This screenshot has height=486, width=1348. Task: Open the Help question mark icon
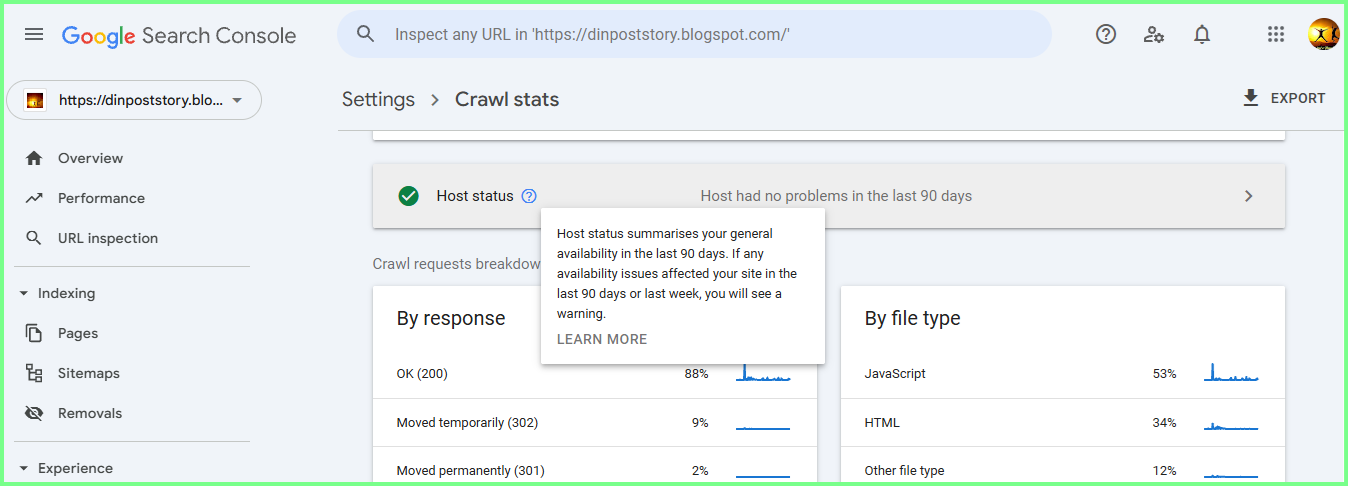click(1106, 34)
